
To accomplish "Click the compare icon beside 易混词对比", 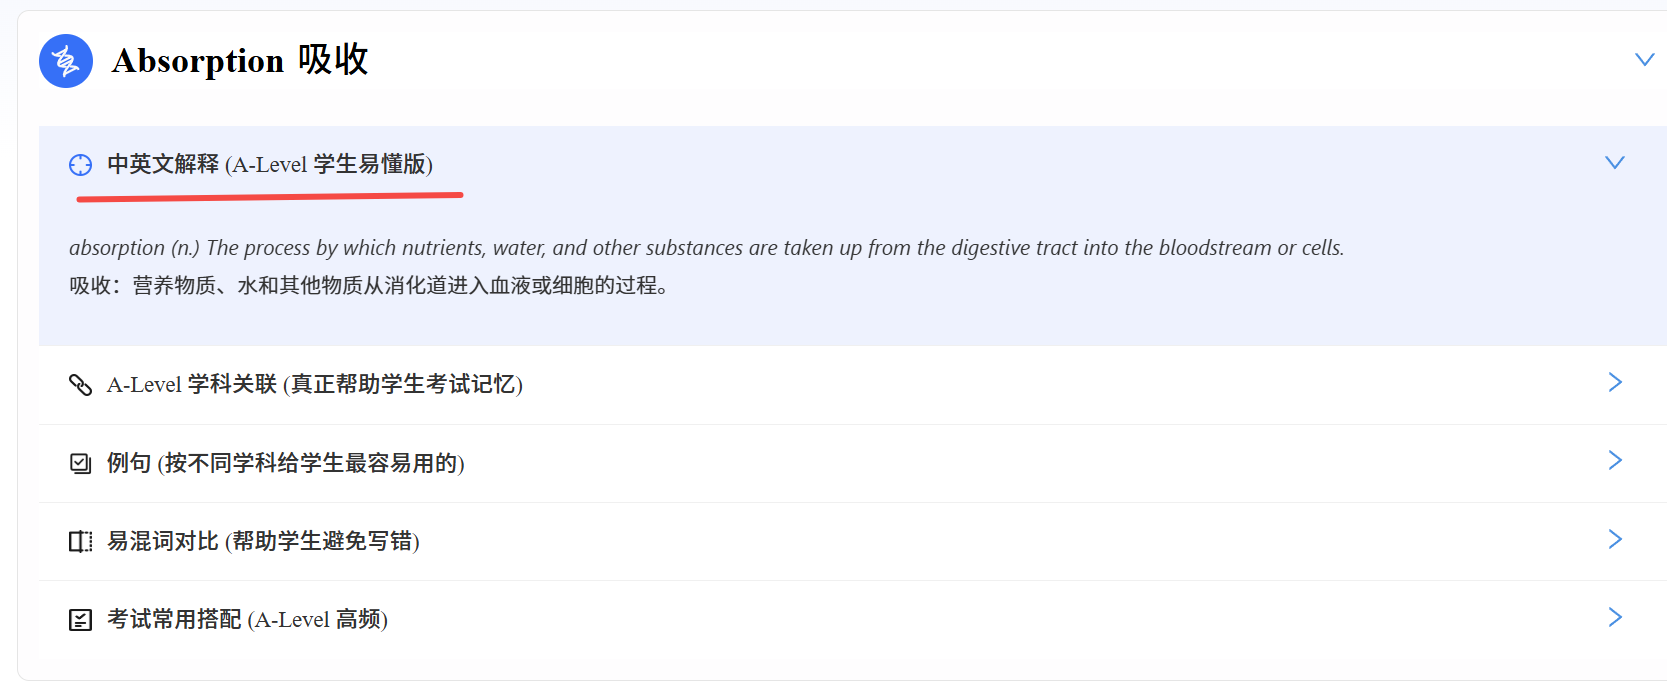I will click(x=80, y=541).
